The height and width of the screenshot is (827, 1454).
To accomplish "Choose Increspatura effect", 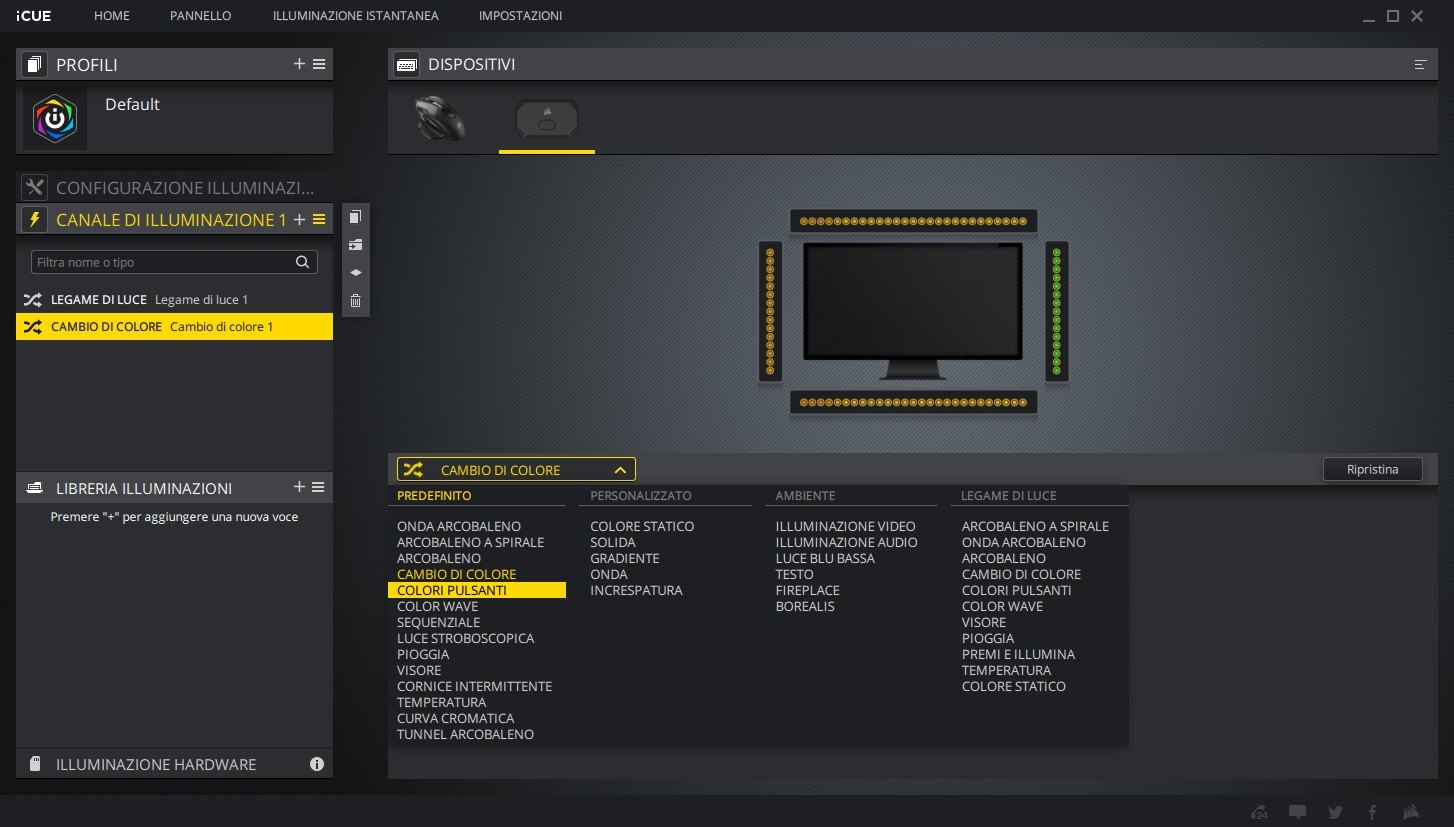I will coord(636,590).
